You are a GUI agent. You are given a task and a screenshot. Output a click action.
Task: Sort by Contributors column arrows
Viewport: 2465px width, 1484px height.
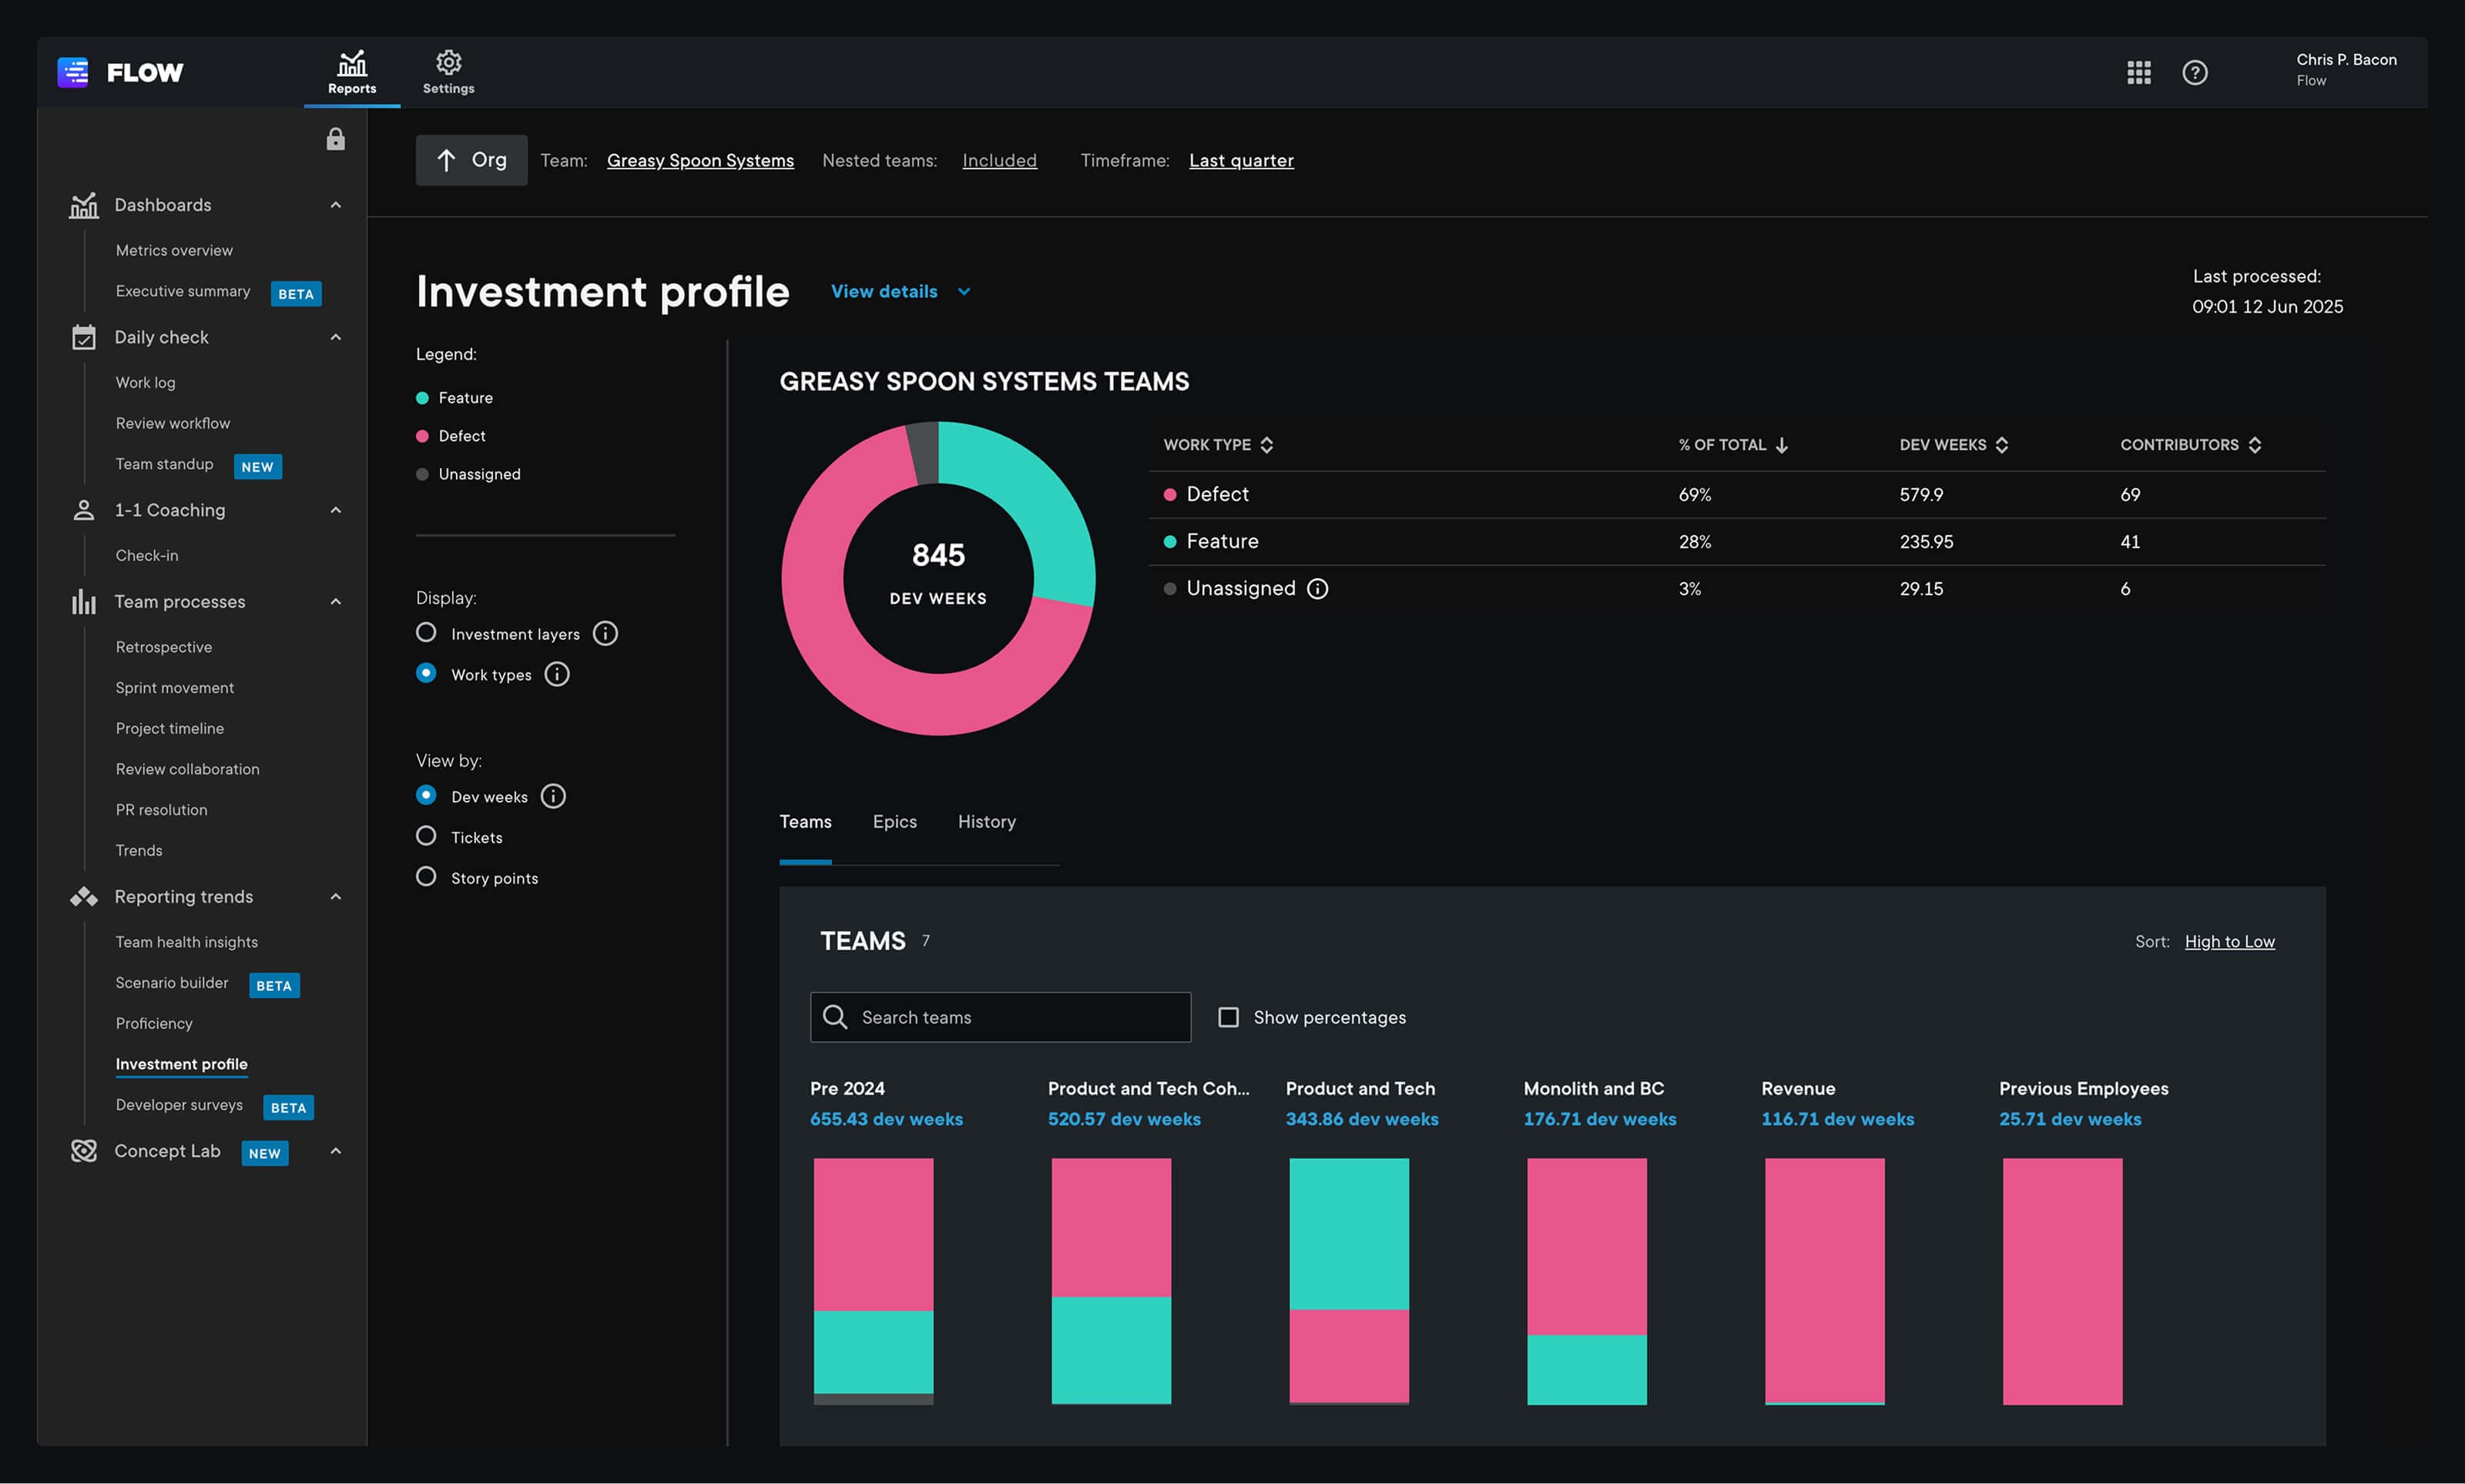click(x=2254, y=445)
